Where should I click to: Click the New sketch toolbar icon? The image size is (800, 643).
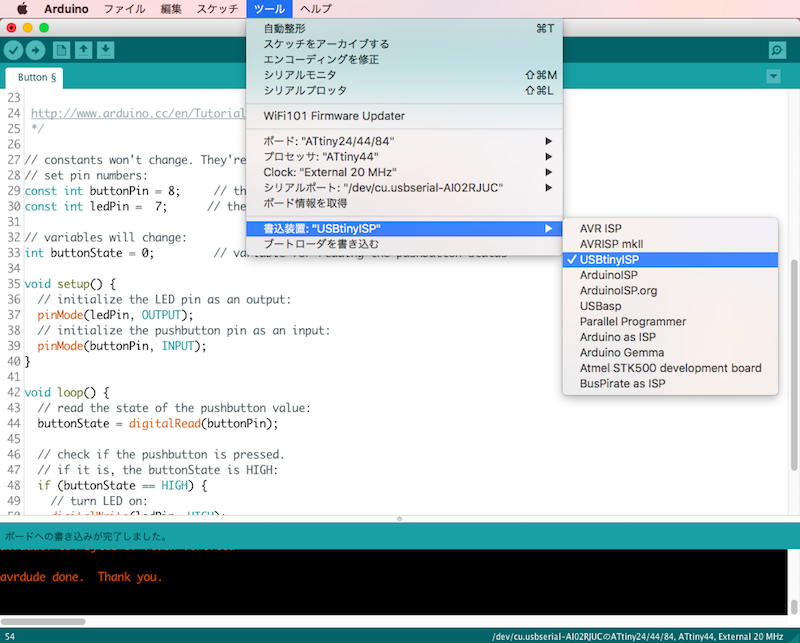point(61,50)
